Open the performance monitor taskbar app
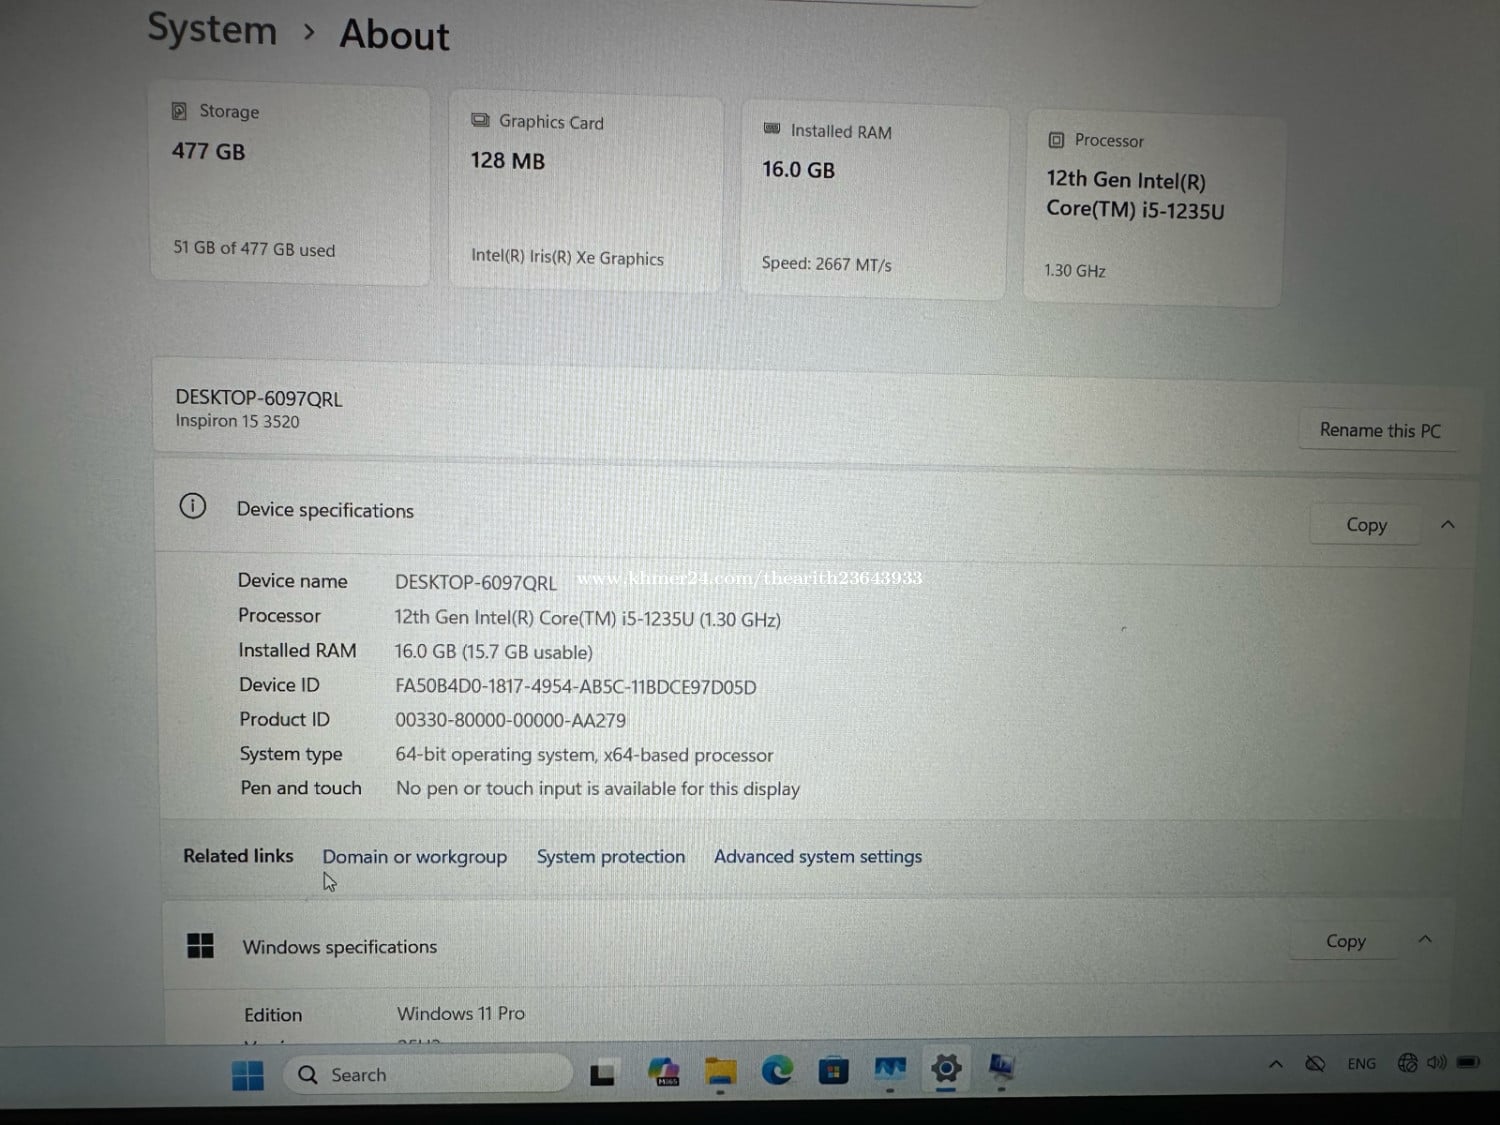The height and width of the screenshot is (1125, 1500). [x=890, y=1070]
